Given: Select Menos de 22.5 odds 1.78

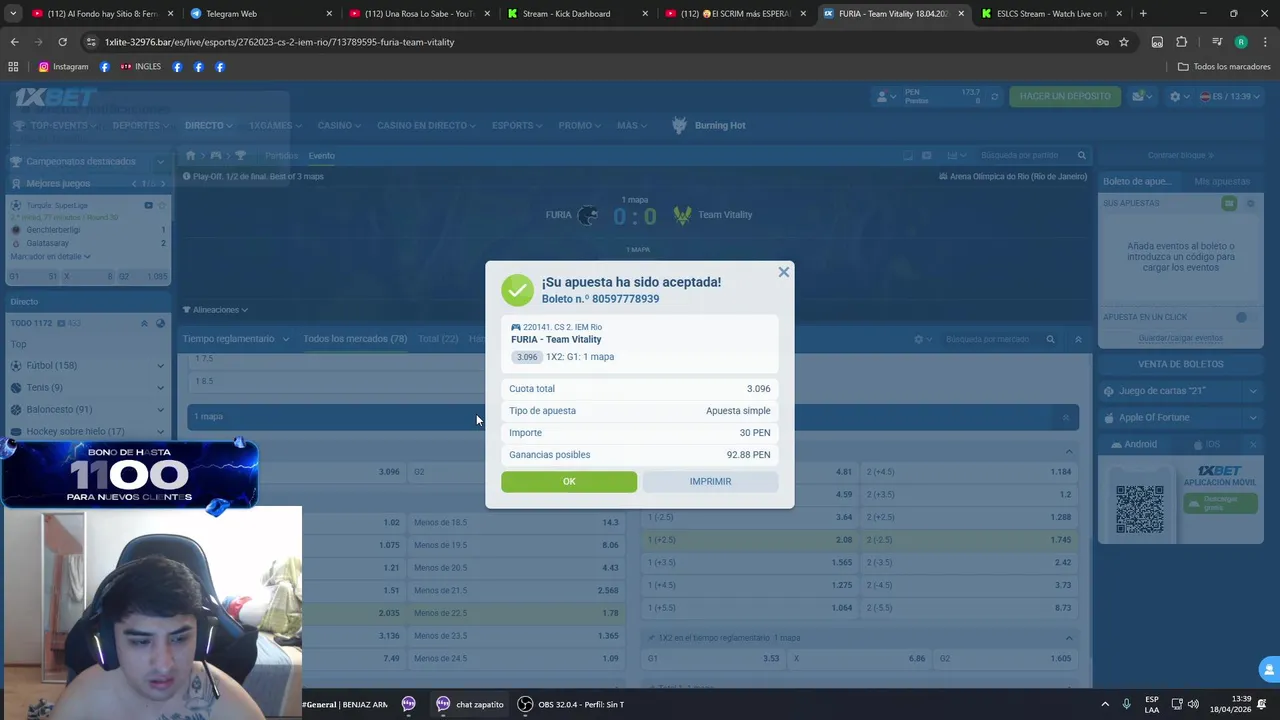Looking at the screenshot, I should (x=516, y=613).
